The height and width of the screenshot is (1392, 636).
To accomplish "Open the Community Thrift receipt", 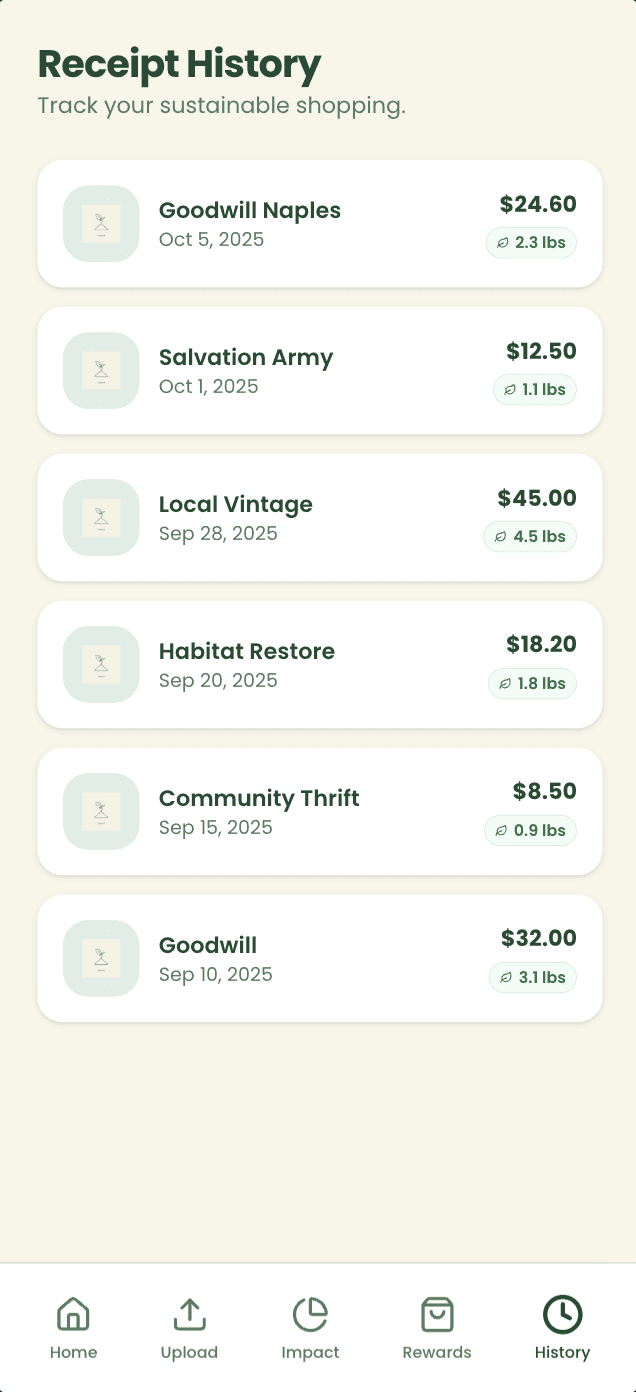I will 320,811.
